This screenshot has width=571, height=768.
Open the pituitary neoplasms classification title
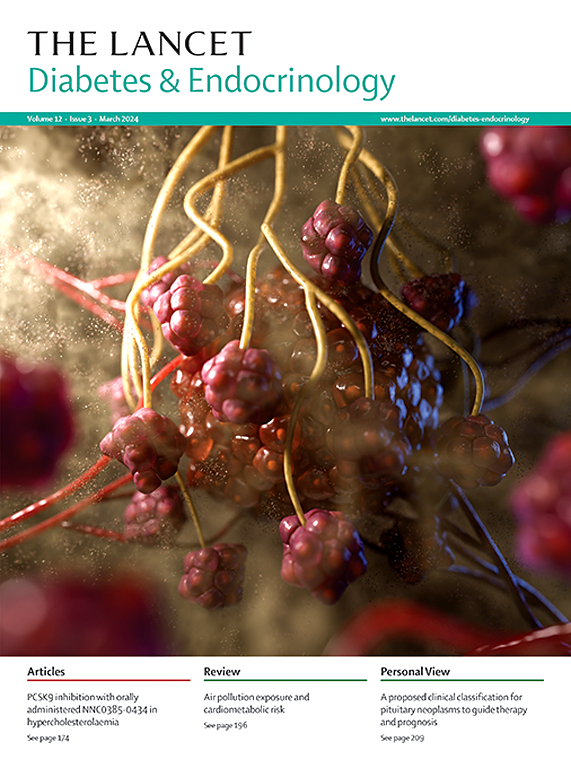[454, 709]
